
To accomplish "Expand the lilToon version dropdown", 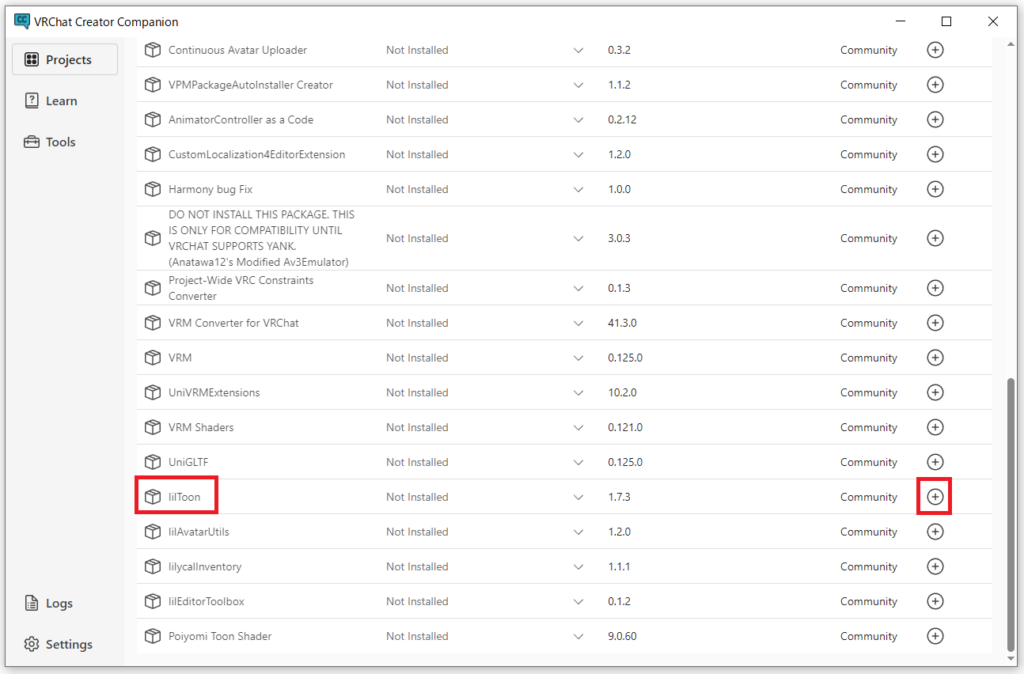I will (x=578, y=497).
